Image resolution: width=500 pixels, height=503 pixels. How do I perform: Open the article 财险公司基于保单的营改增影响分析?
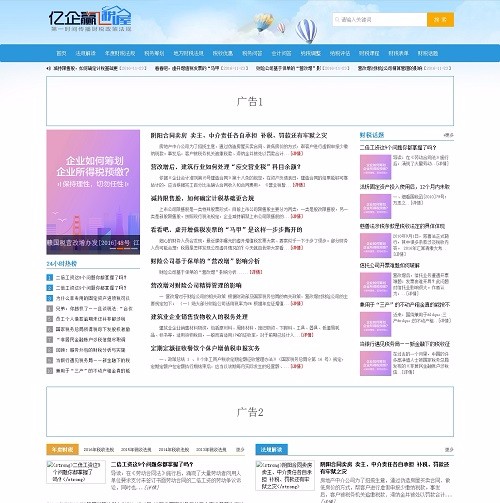tap(205, 261)
